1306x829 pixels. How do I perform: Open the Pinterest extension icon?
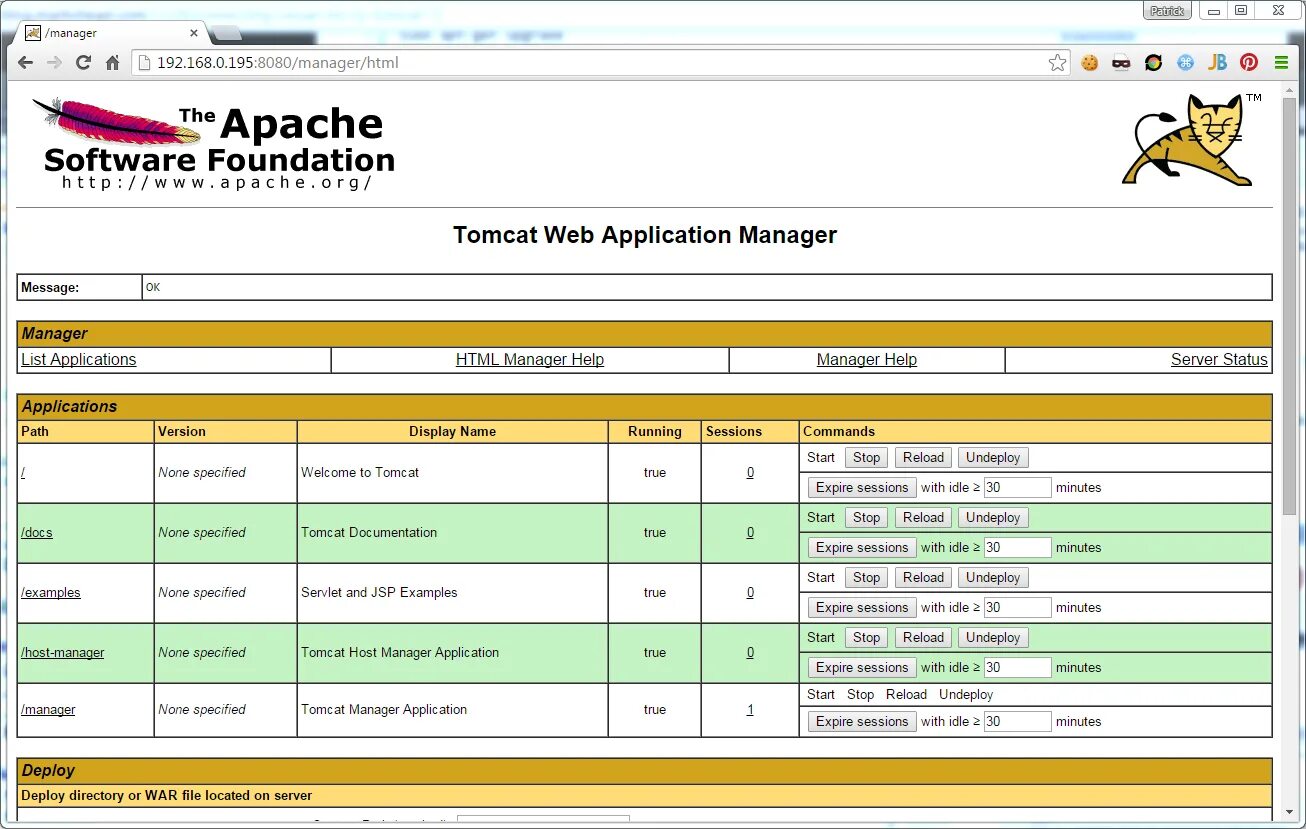[1249, 62]
